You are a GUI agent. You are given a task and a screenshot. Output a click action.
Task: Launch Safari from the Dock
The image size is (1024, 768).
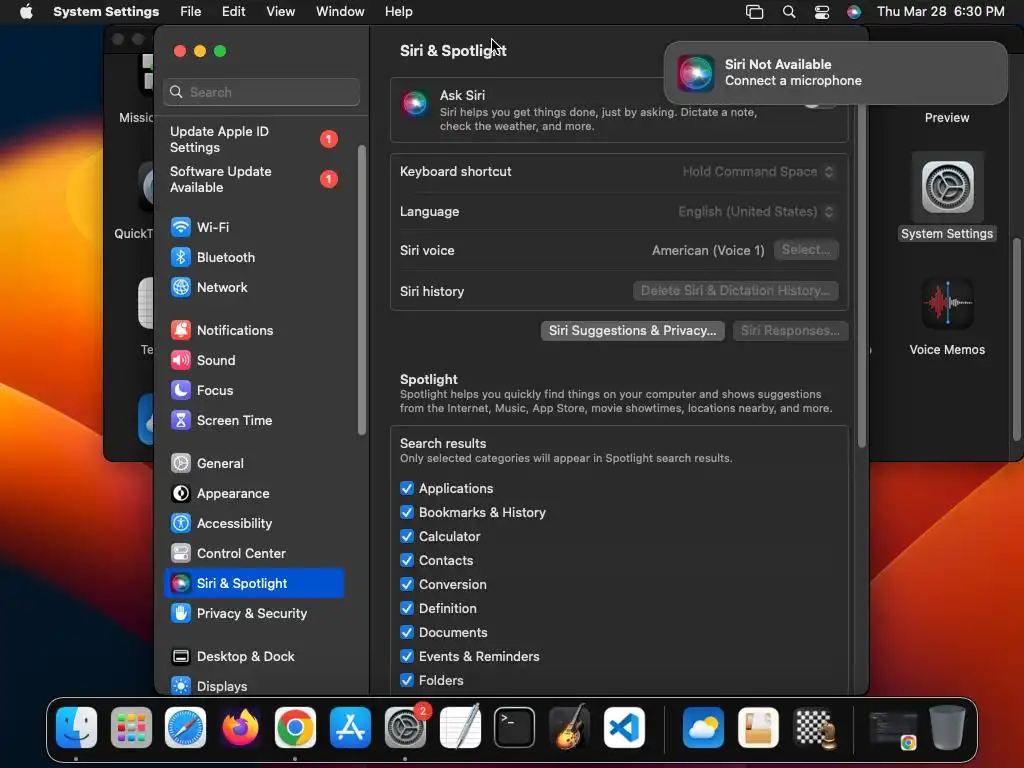(185, 728)
